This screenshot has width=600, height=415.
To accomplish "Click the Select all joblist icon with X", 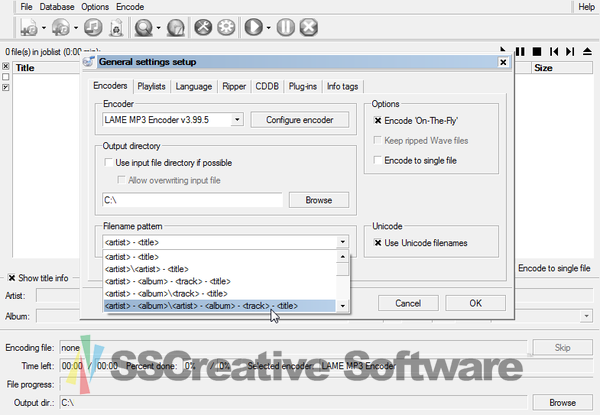I will pos(6,66).
